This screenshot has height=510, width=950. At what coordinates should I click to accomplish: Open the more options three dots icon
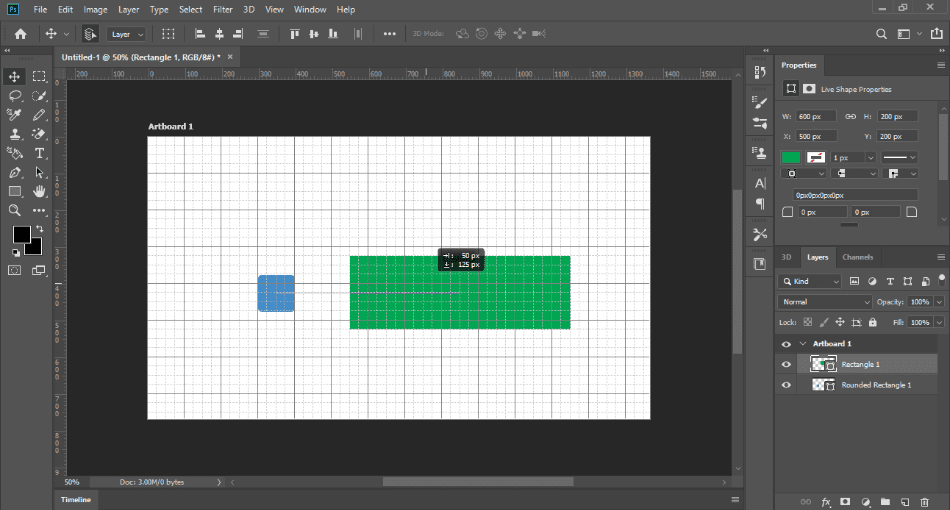click(390, 34)
